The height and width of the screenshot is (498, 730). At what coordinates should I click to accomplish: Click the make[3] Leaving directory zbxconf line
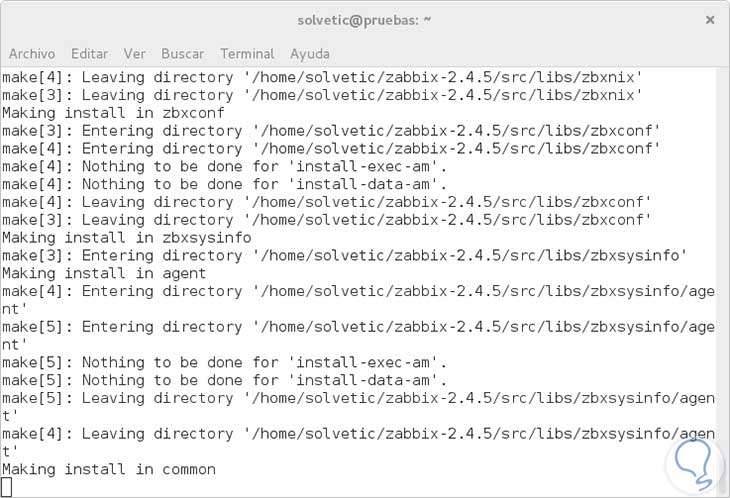[x=326, y=220]
